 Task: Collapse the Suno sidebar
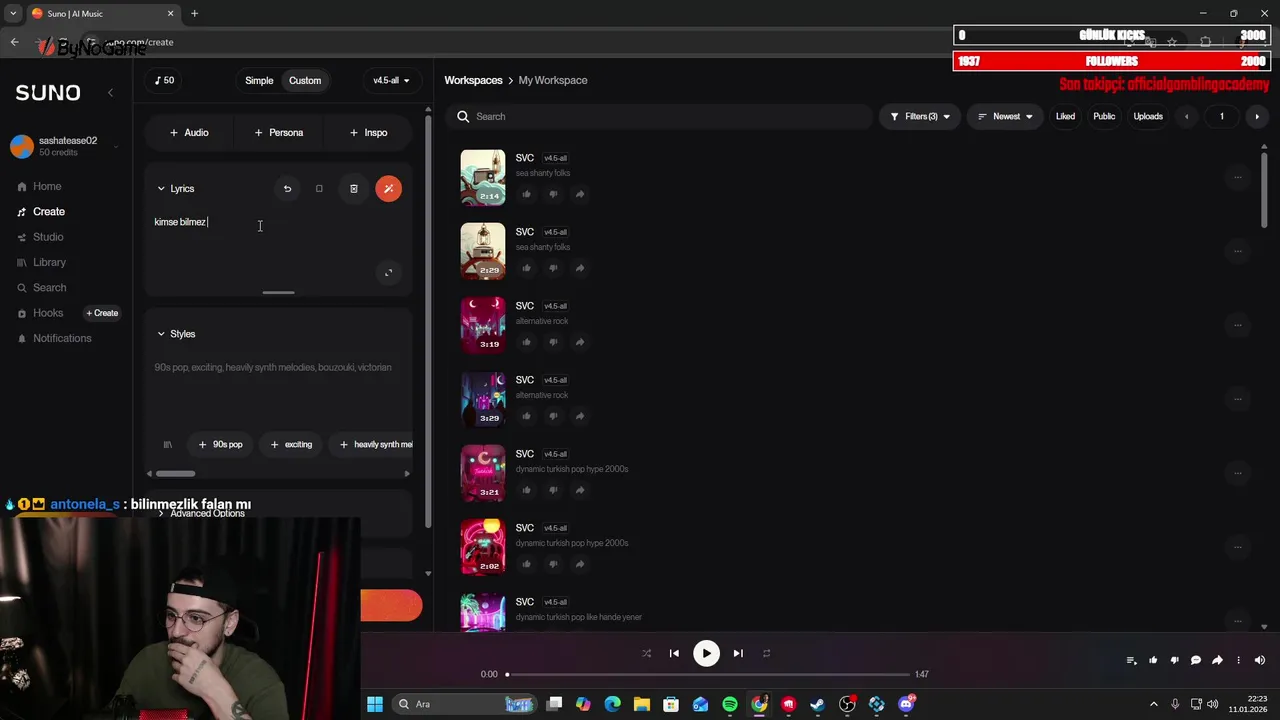point(110,92)
